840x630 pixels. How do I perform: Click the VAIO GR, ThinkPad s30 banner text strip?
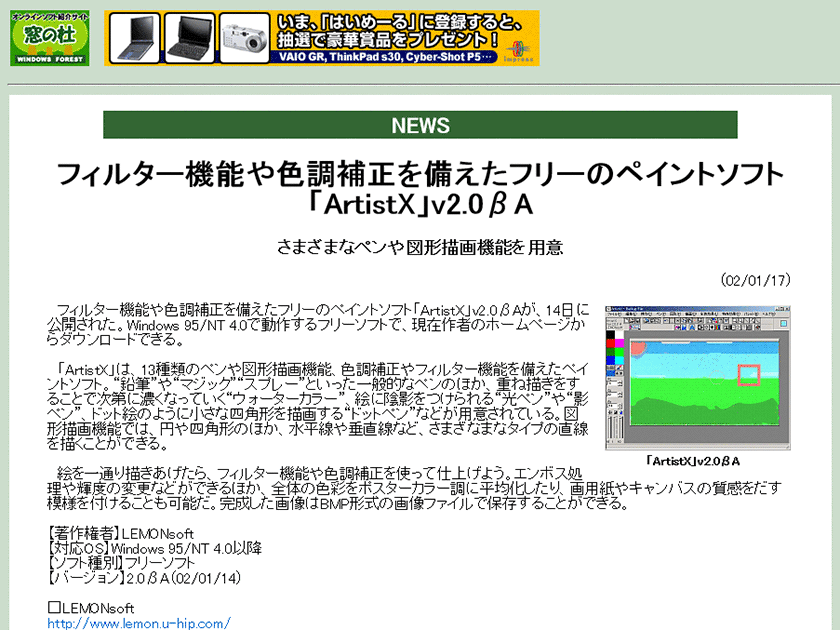coord(386,57)
